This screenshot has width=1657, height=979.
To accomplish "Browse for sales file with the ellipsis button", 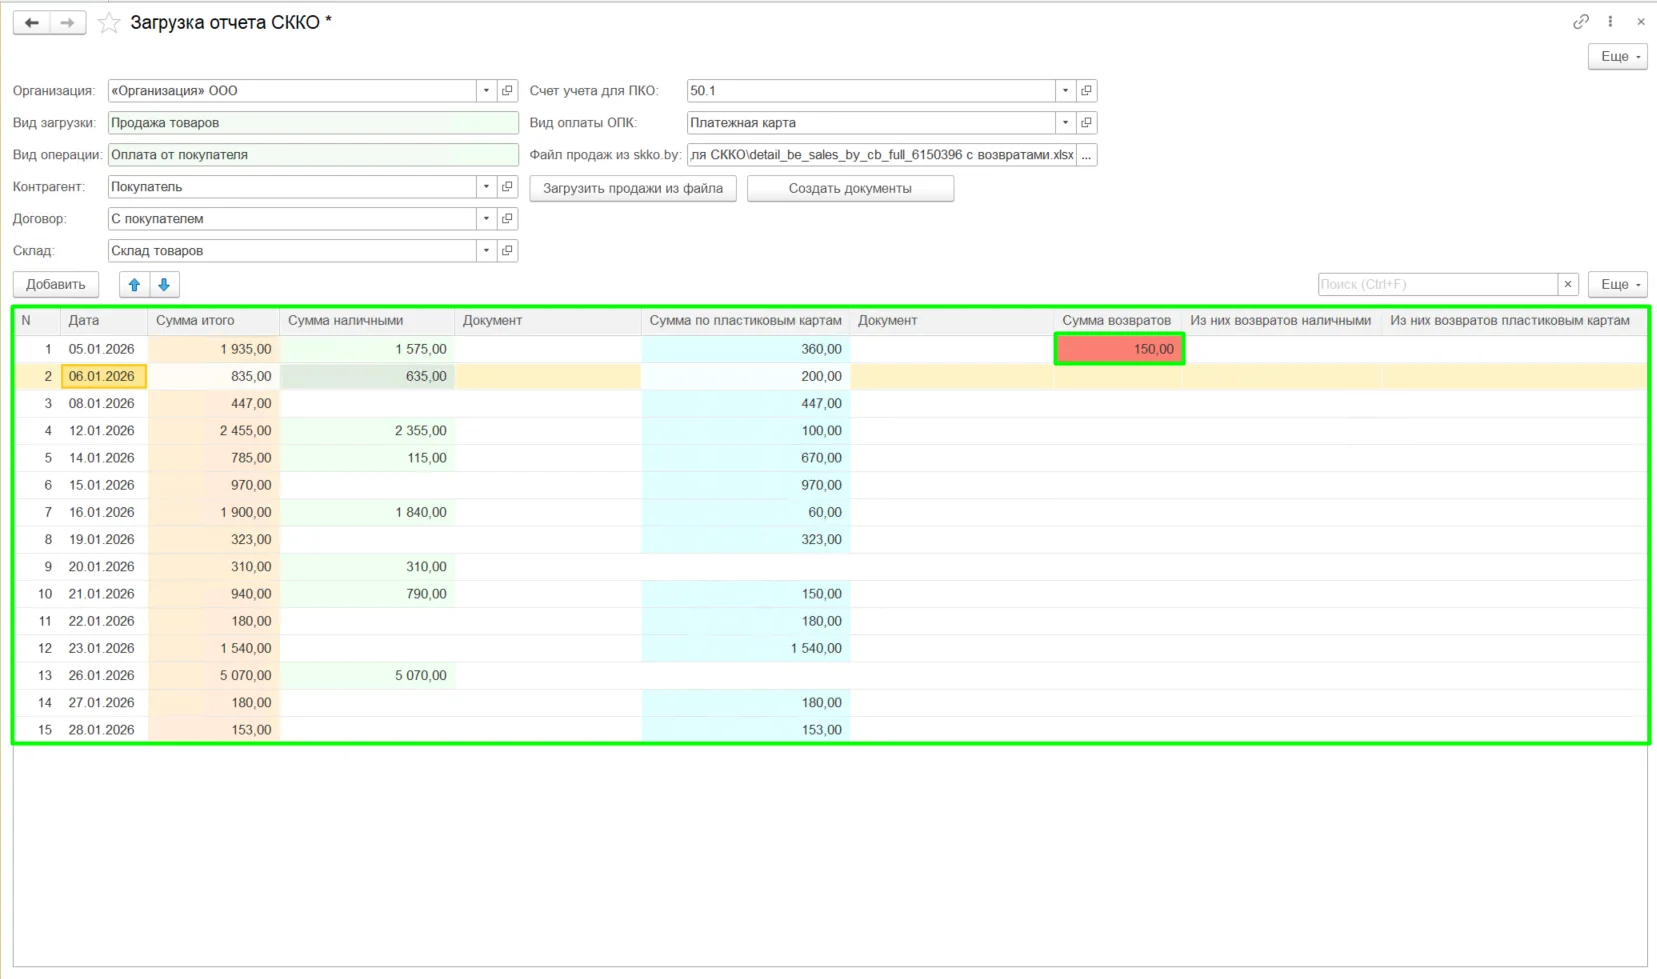I will click(1087, 155).
